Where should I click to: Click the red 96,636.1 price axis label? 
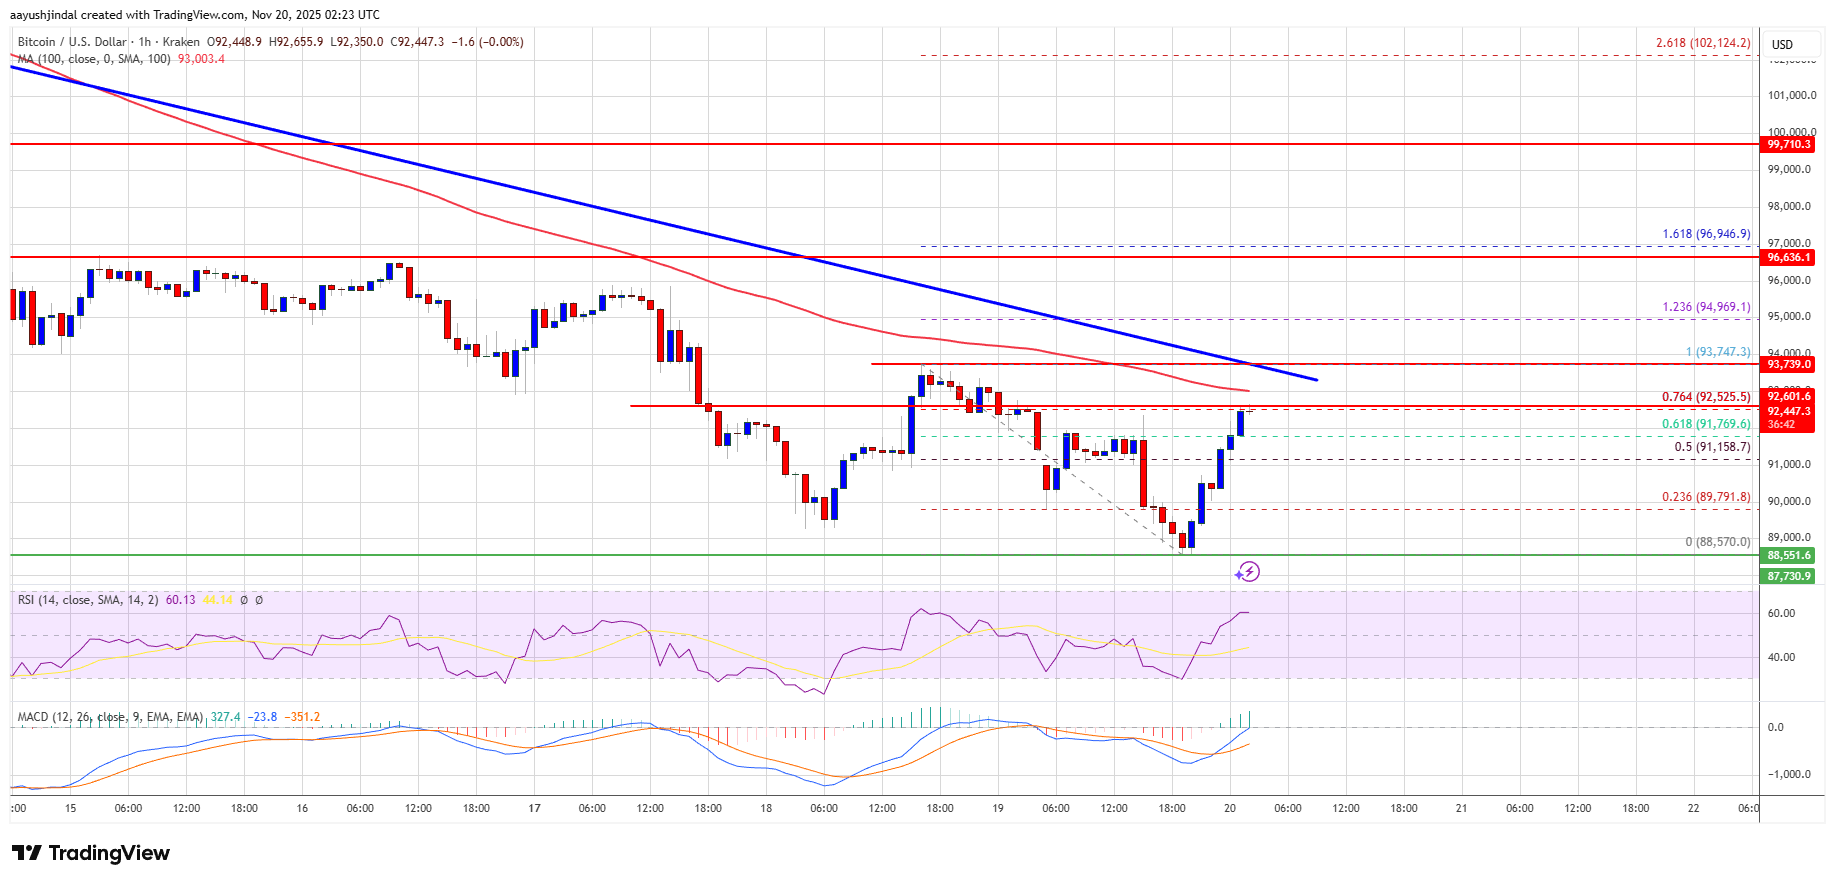point(1788,258)
